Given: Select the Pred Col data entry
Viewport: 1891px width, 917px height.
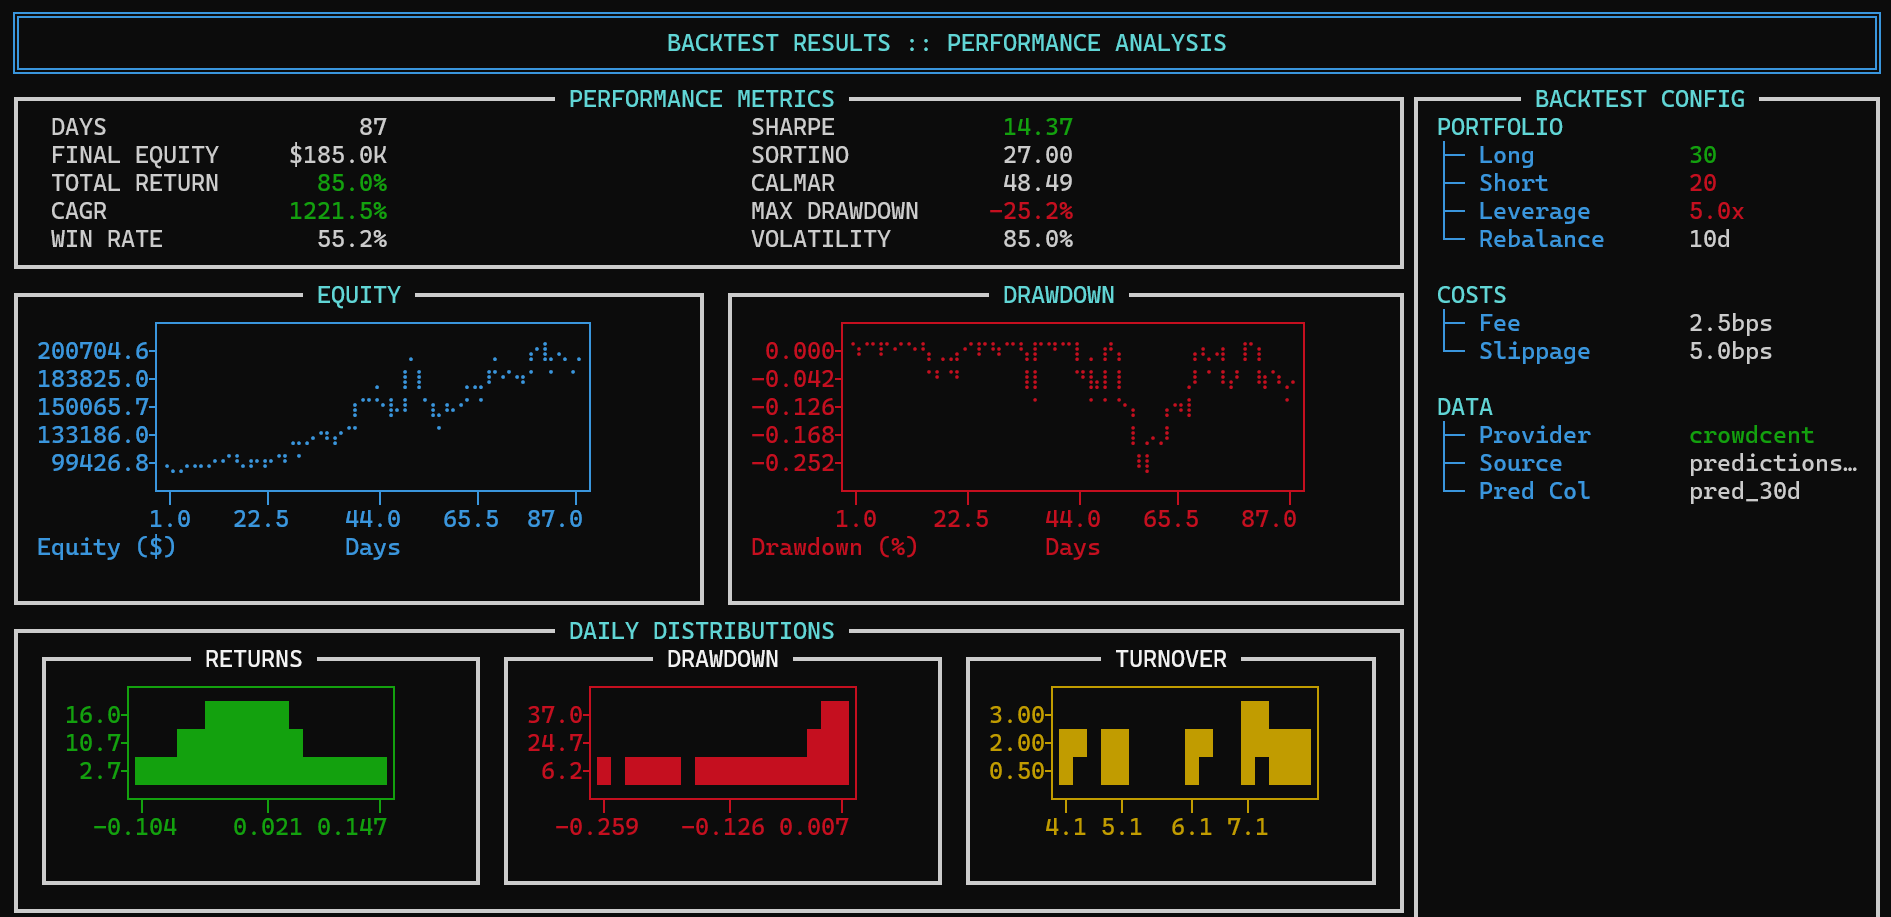Looking at the screenshot, I should (x=1534, y=491).
